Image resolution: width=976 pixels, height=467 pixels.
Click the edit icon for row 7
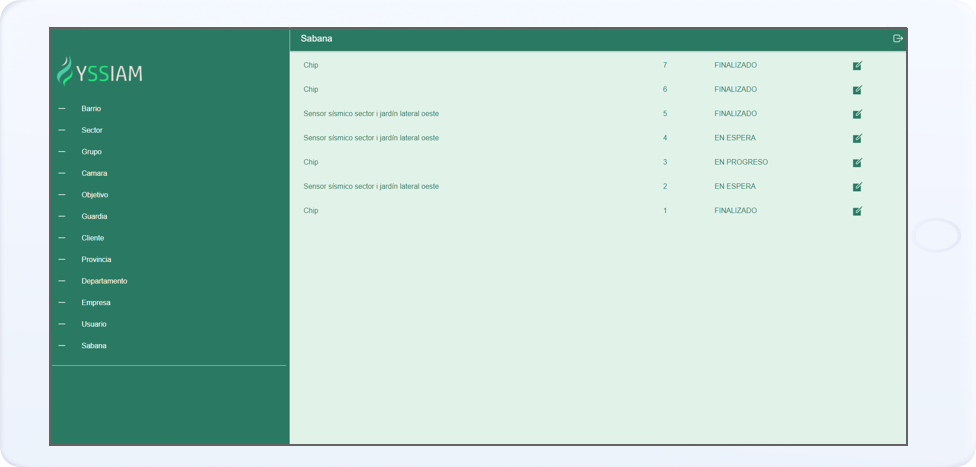pos(857,65)
